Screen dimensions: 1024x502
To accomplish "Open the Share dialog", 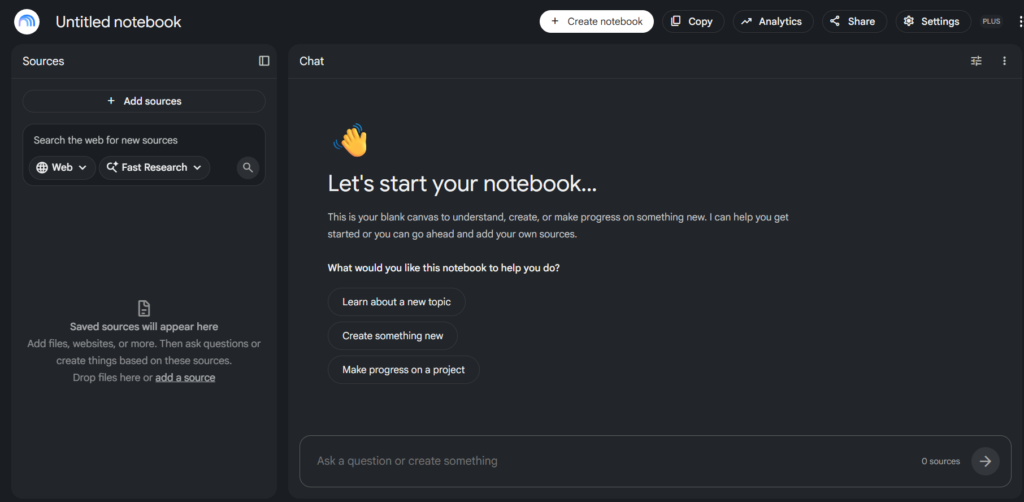I will click(x=854, y=22).
